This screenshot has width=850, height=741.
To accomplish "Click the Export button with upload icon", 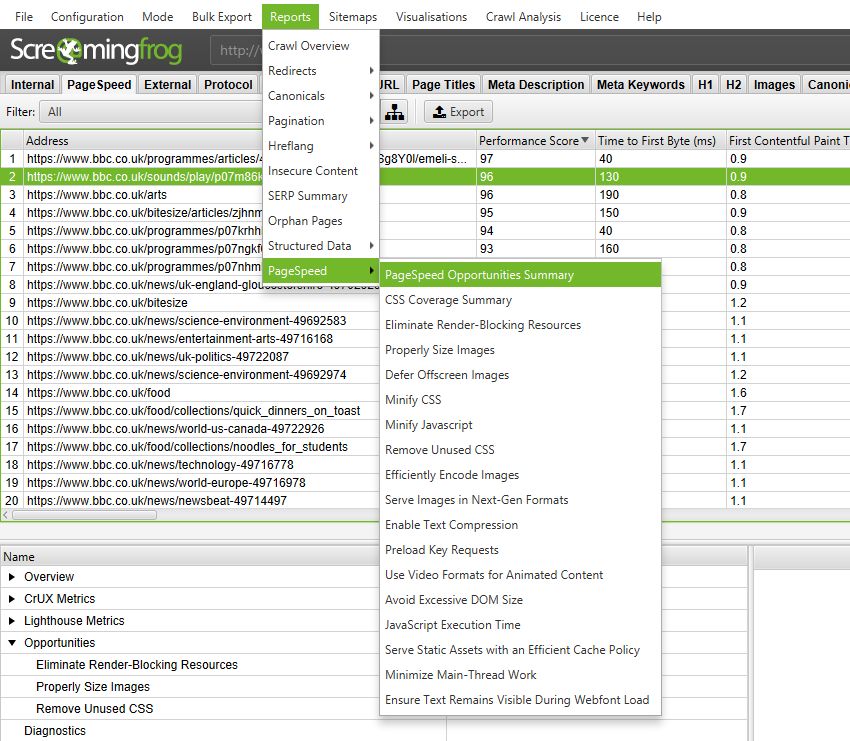I will (458, 111).
